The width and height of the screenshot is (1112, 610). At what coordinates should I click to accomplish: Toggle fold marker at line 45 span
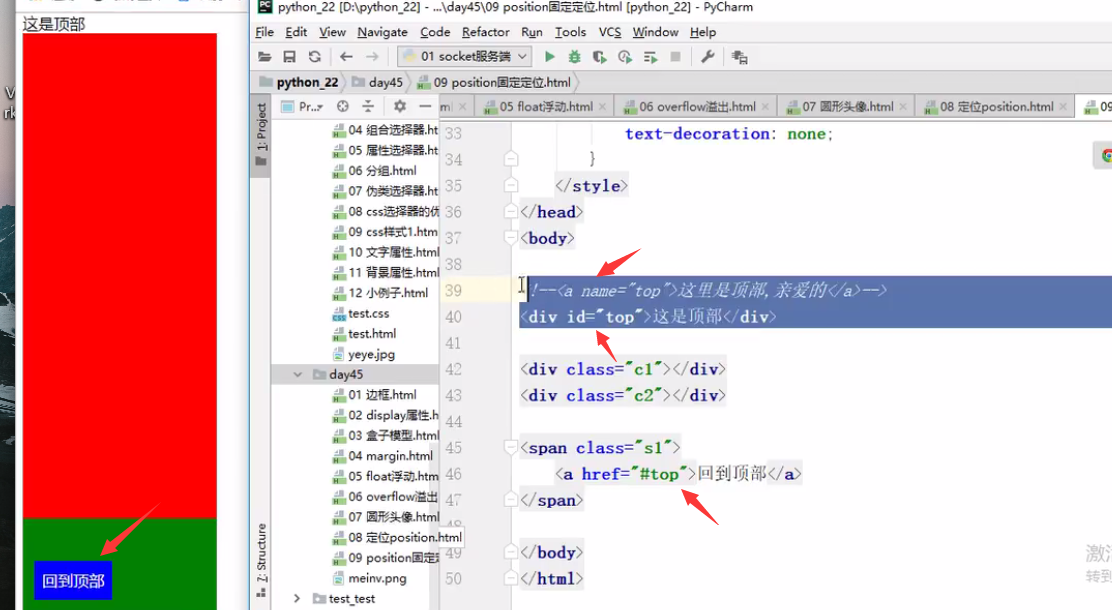click(511, 448)
